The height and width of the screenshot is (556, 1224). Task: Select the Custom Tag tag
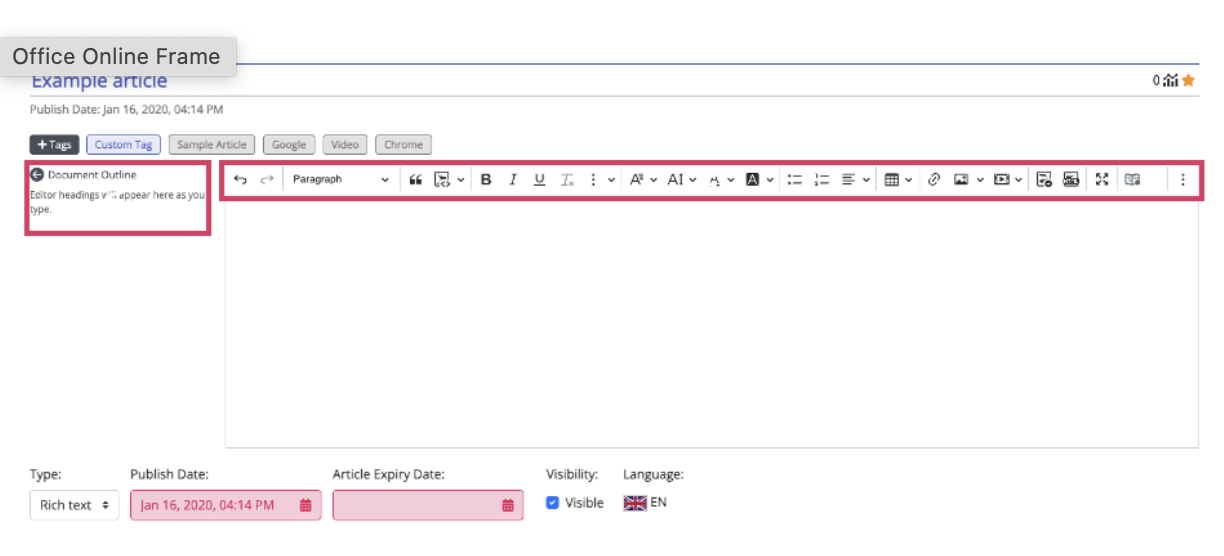(x=123, y=145)
